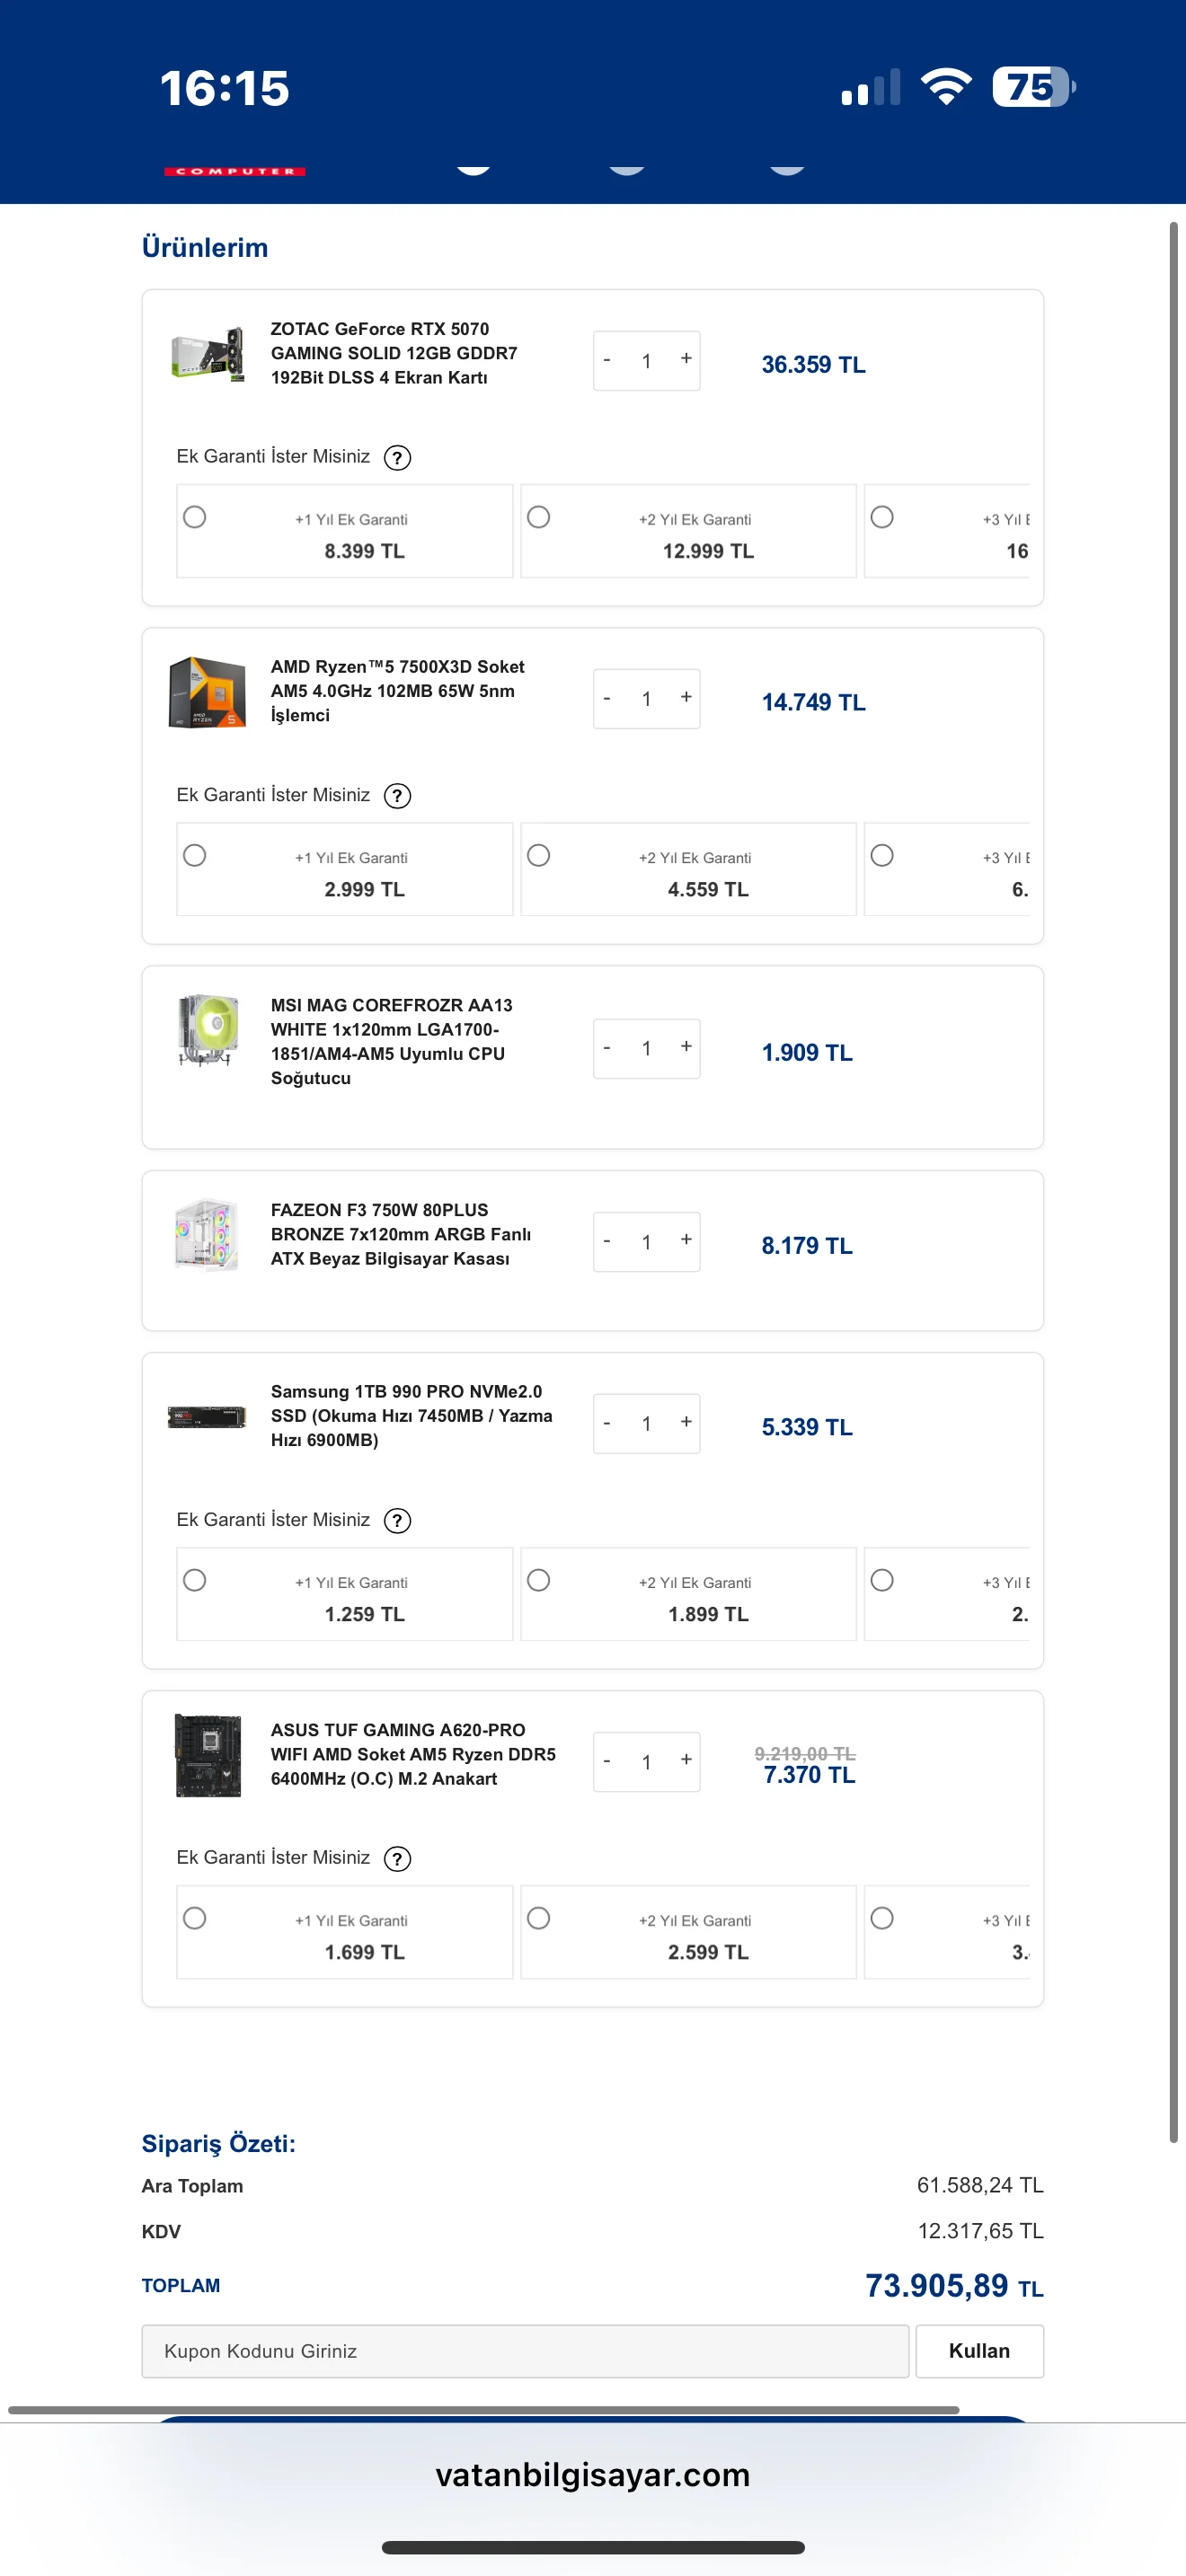This screenshot has height=2576, width=1186.
Task: Open warranty help icon for ZOTAC RTX 5070
Action: (397, 458)
